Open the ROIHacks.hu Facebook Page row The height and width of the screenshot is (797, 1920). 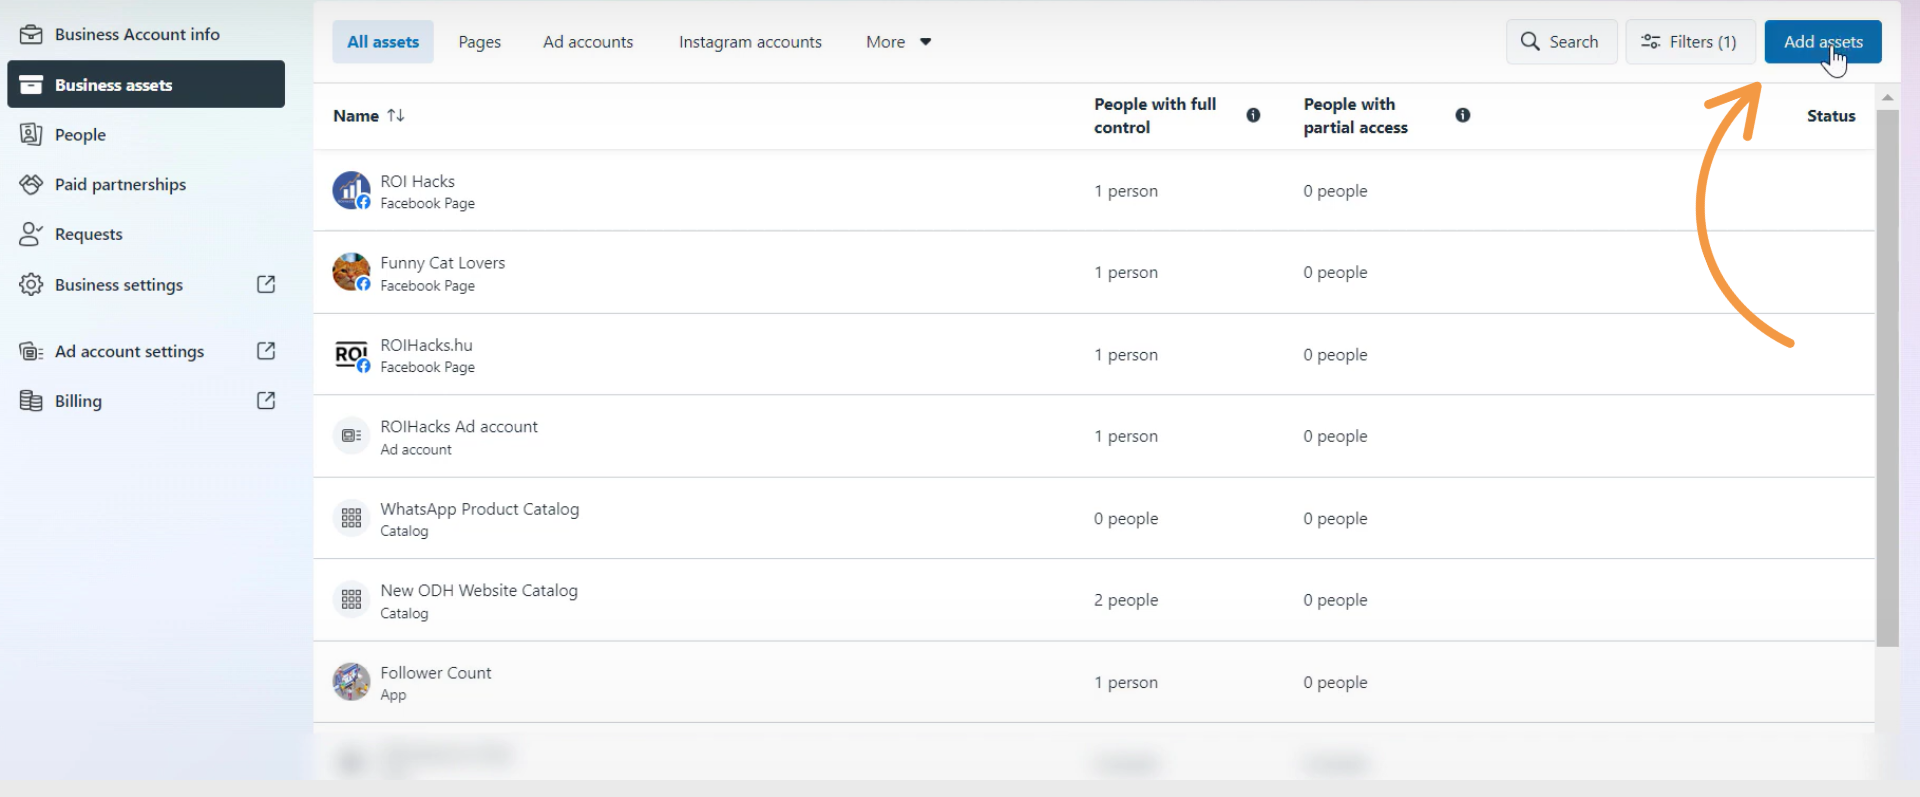point(1094,354)
